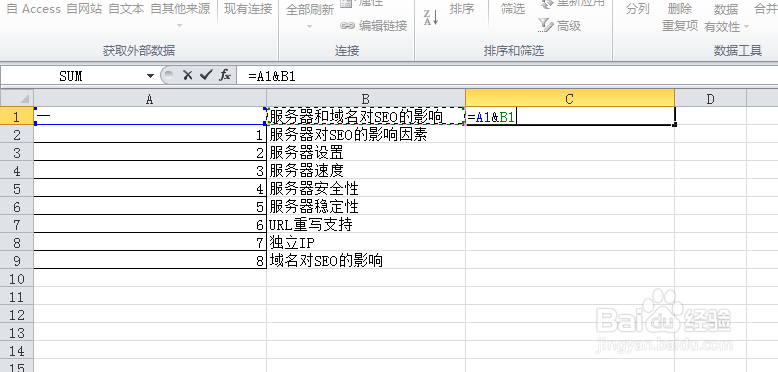Click 删除重复项 remove duplicates

[x=680, y=17]
